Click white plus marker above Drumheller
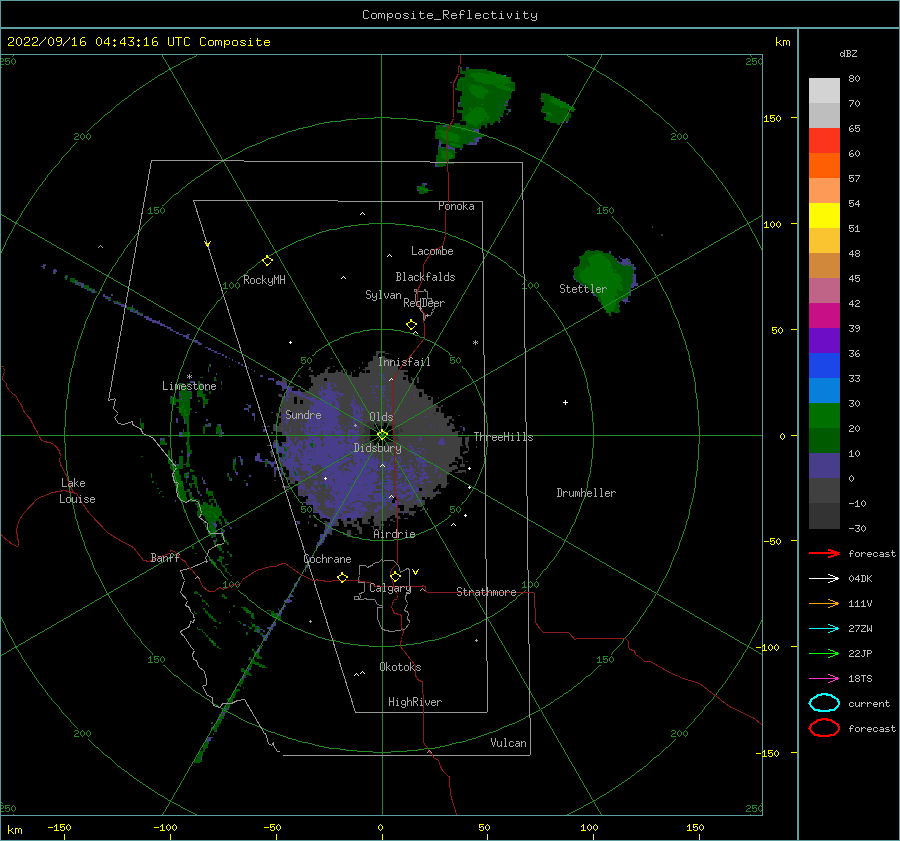The image size is (900, 841). click(565, 402)
